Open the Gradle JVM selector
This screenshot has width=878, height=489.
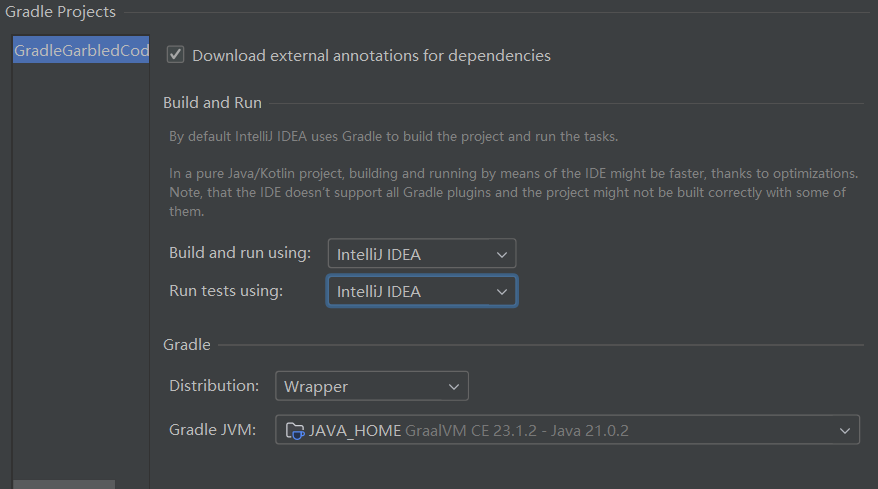567,431
